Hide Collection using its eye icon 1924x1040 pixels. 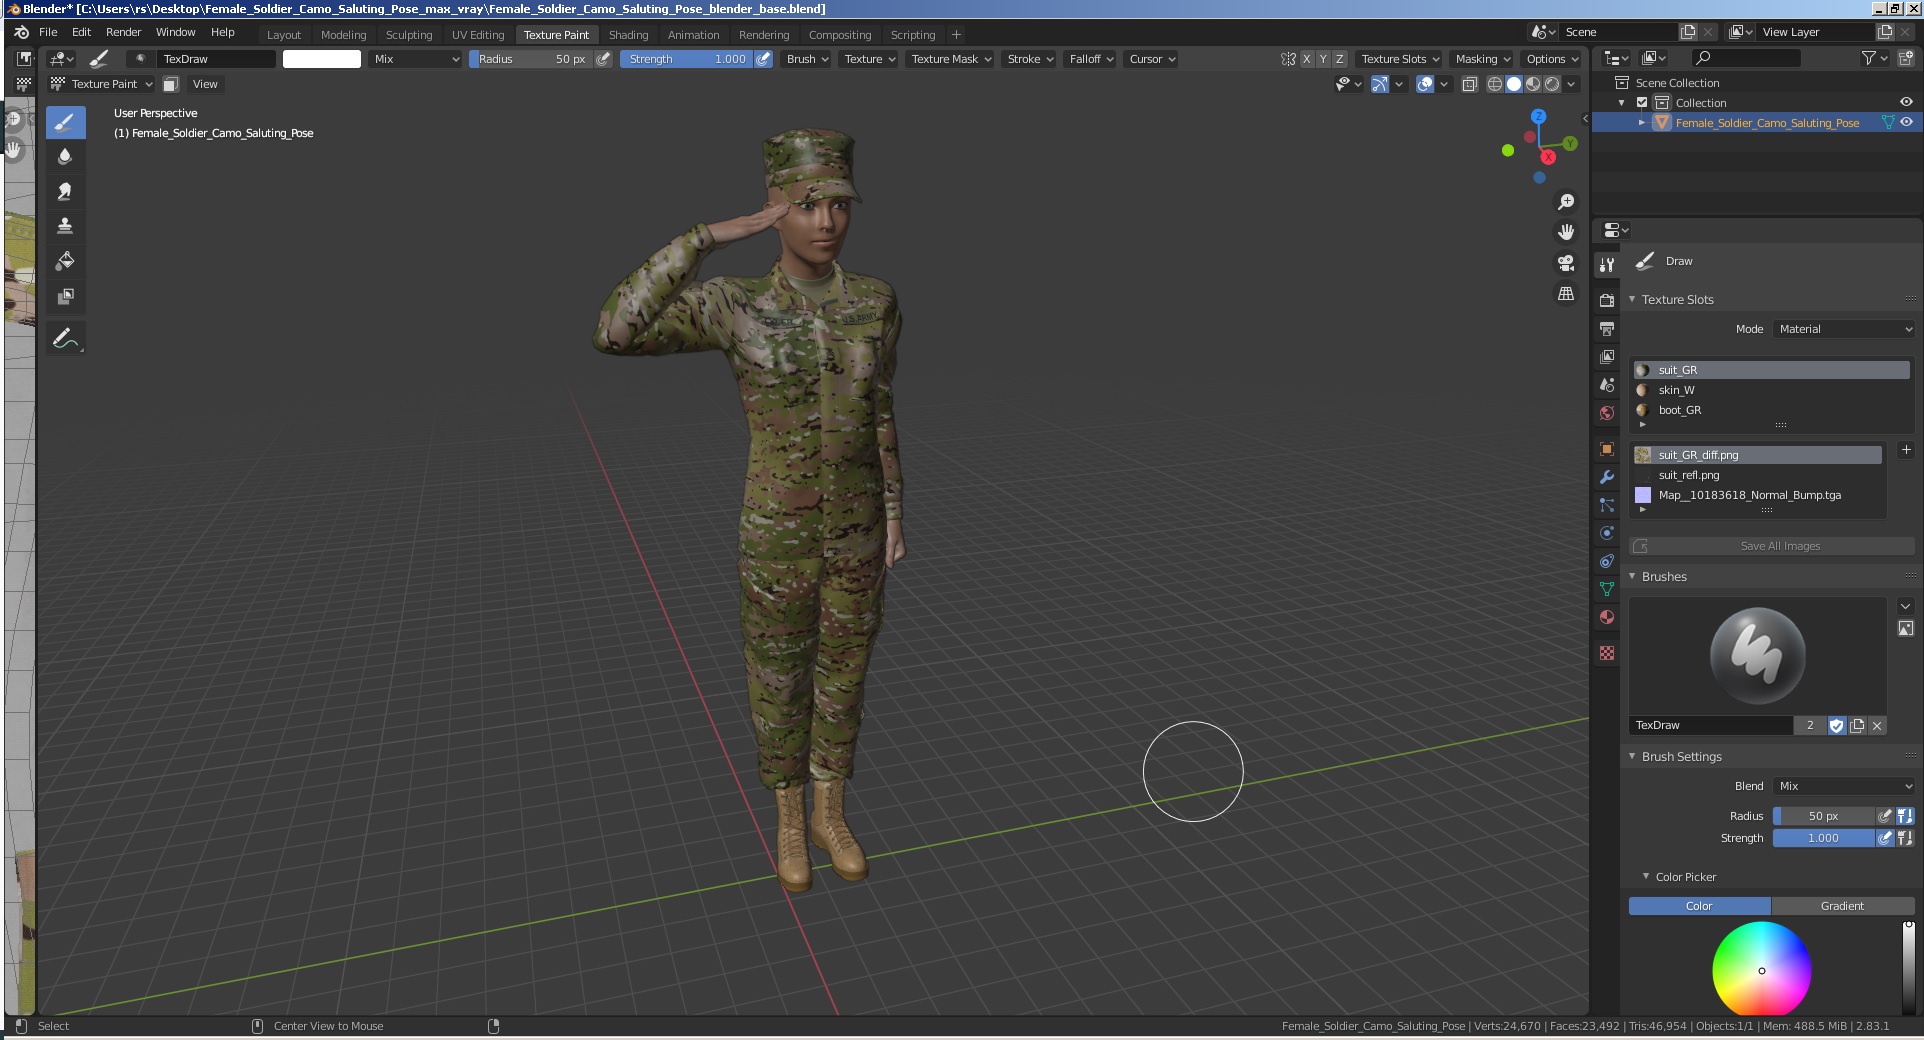click(x=1906, y=102)
